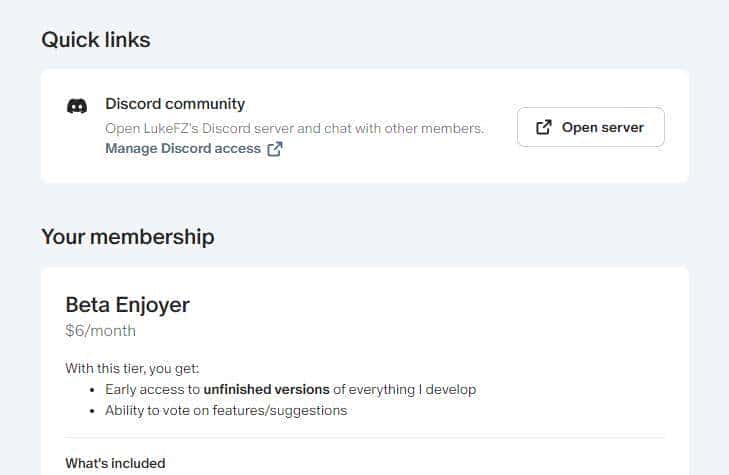Click the arrow icon inside Open server button
Image resolution: width=729 pixels, height=475 pixels.
pos(544,127)
